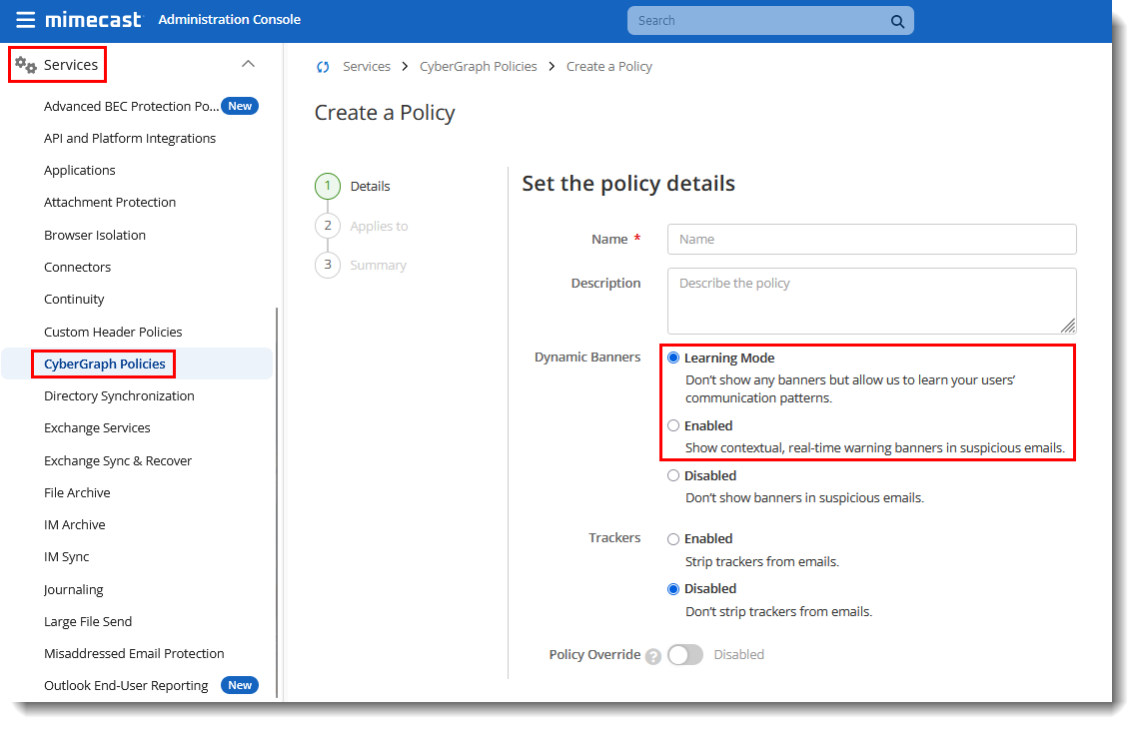This screenshot has width=1139, height=729.
Task: Select CyberGraph Policies in sidebar
Action: coord(105,364)
